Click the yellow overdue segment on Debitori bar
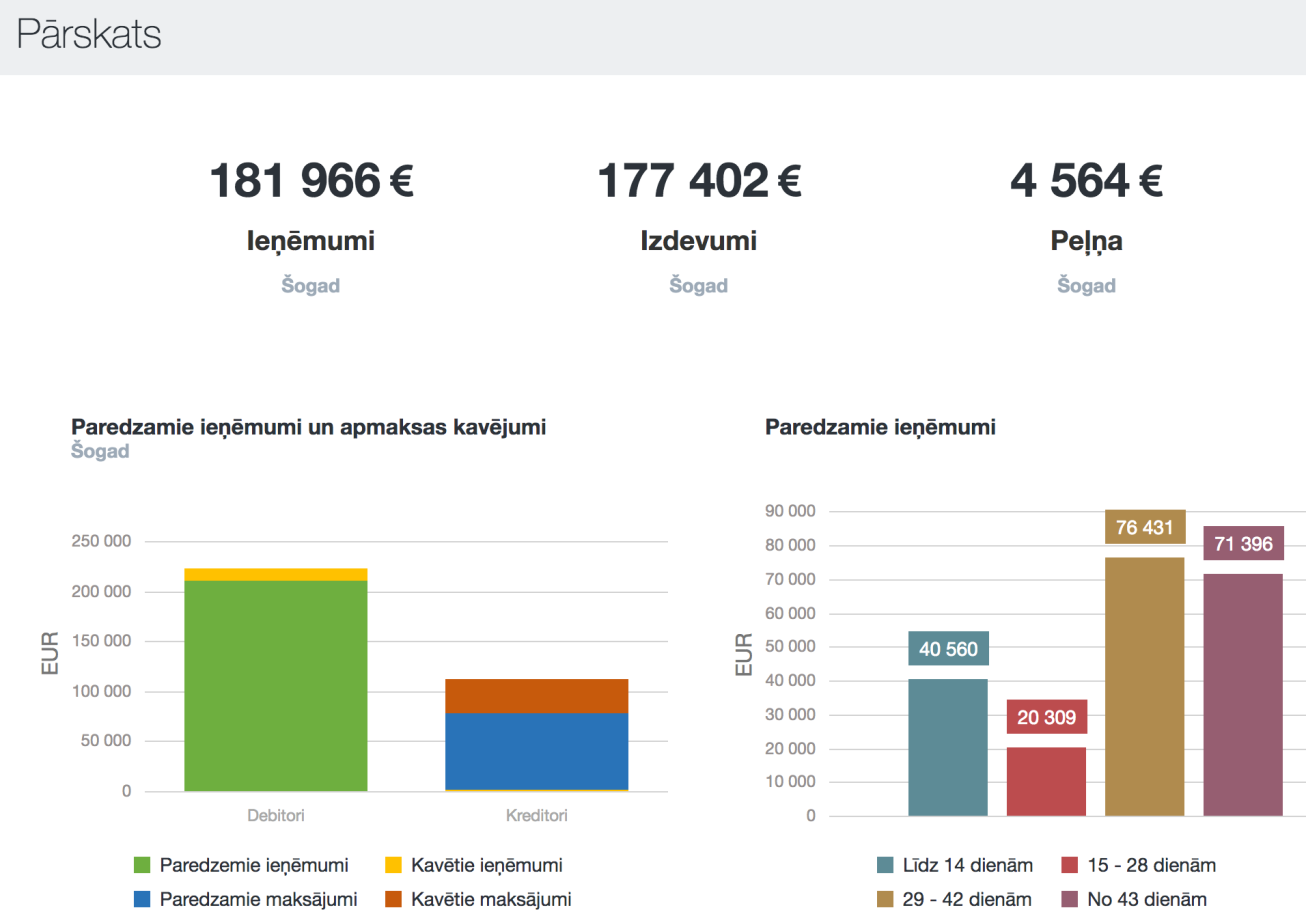 pyautogui.click(x=276, y=574)
